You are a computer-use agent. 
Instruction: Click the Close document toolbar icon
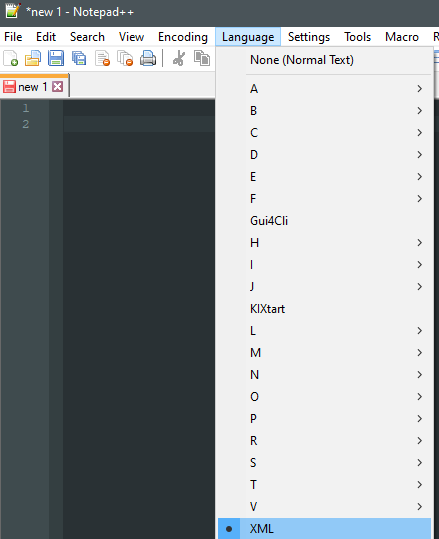click(x=102, y=58)
